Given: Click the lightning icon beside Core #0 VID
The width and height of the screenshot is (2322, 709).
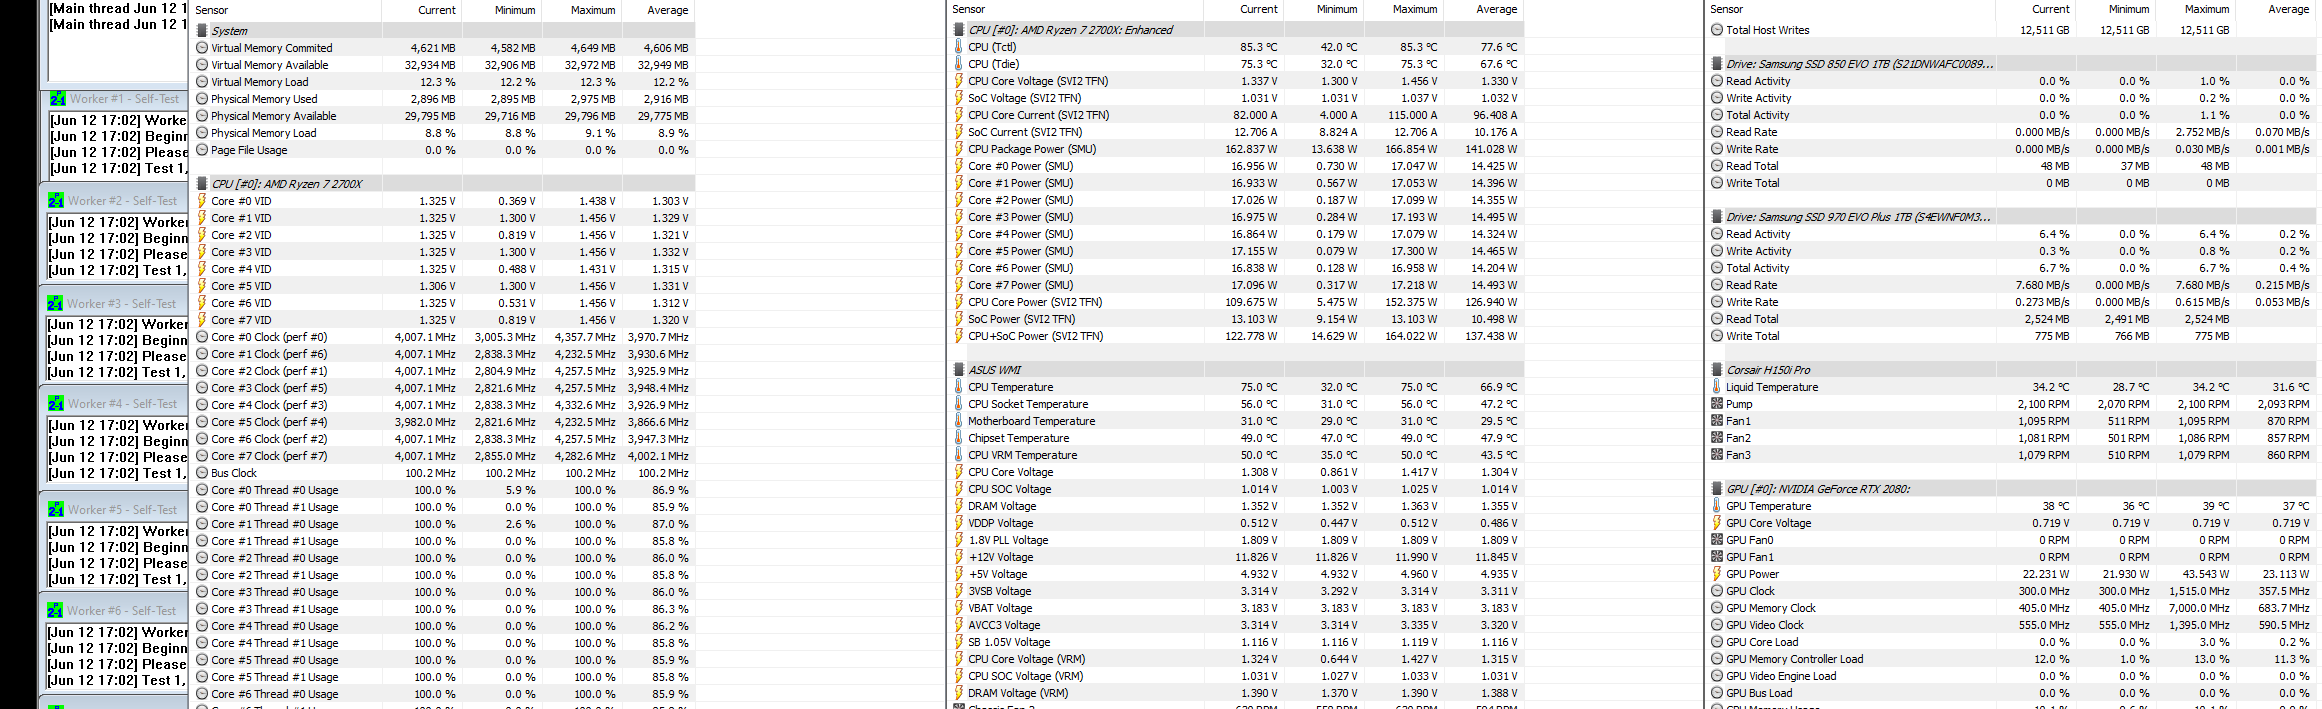Looking at the screenshot, I should (202, 201).
